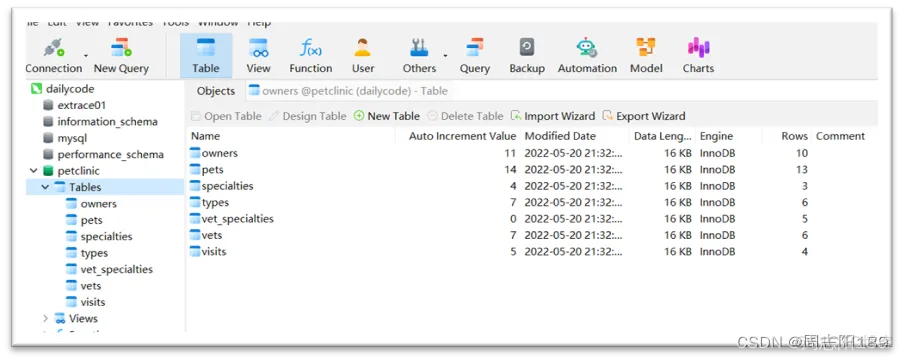
Task: Expand the Views tree node
Action: [x=45, y=318]
